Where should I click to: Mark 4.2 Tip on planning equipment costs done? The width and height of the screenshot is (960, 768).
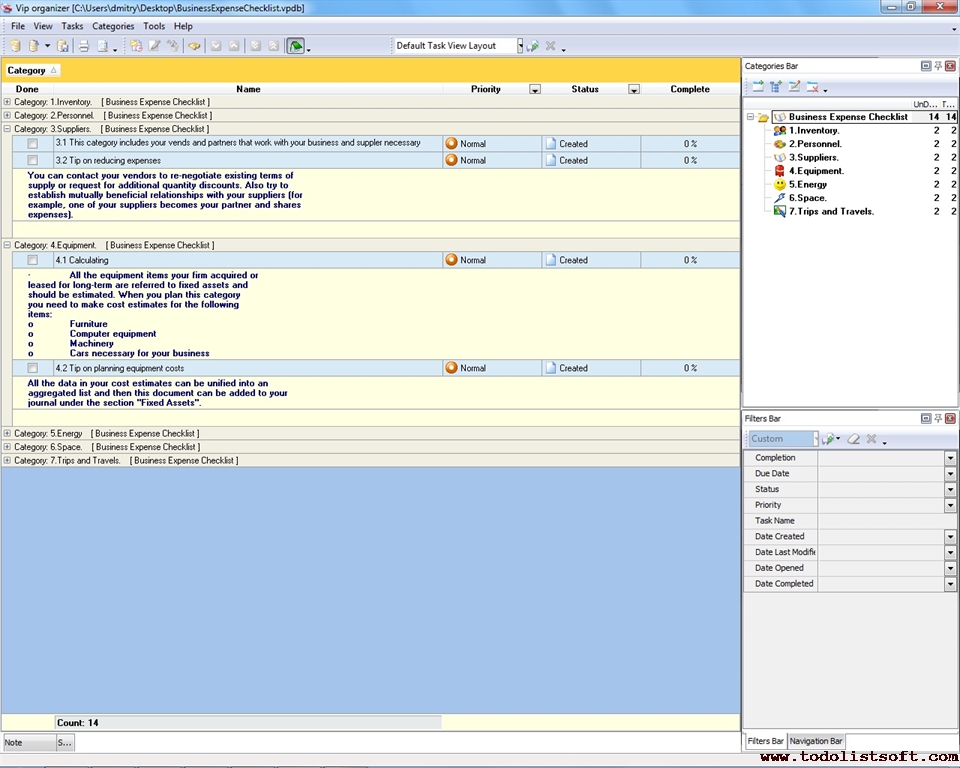point(33,368)
